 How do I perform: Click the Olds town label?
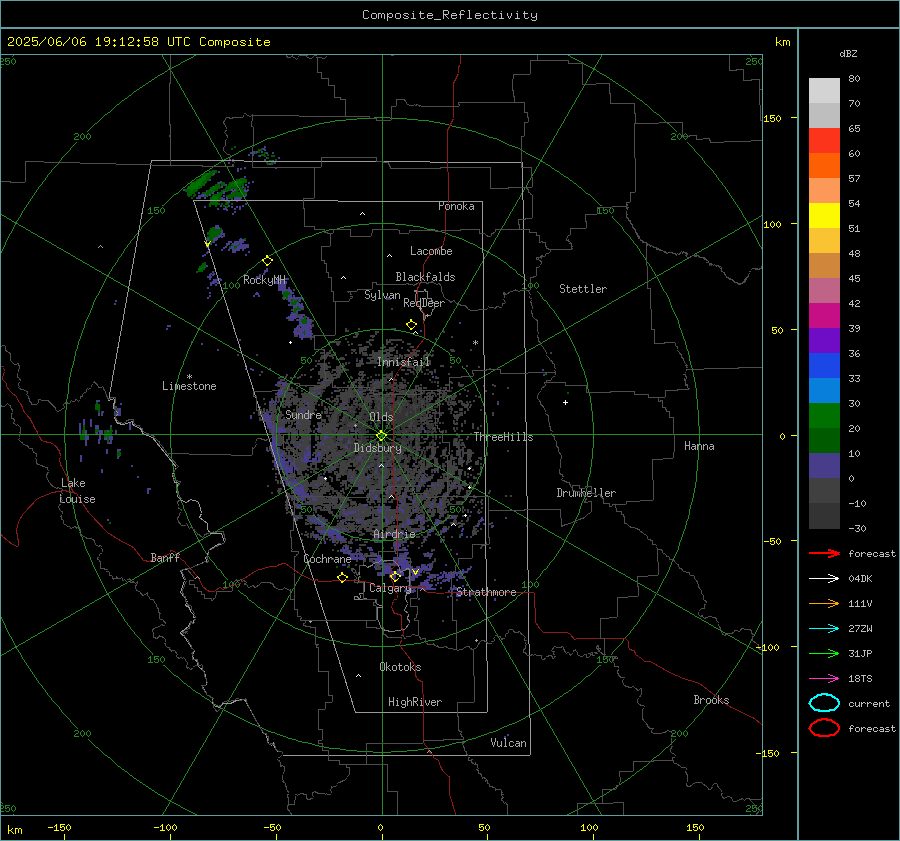coord(381,417)
